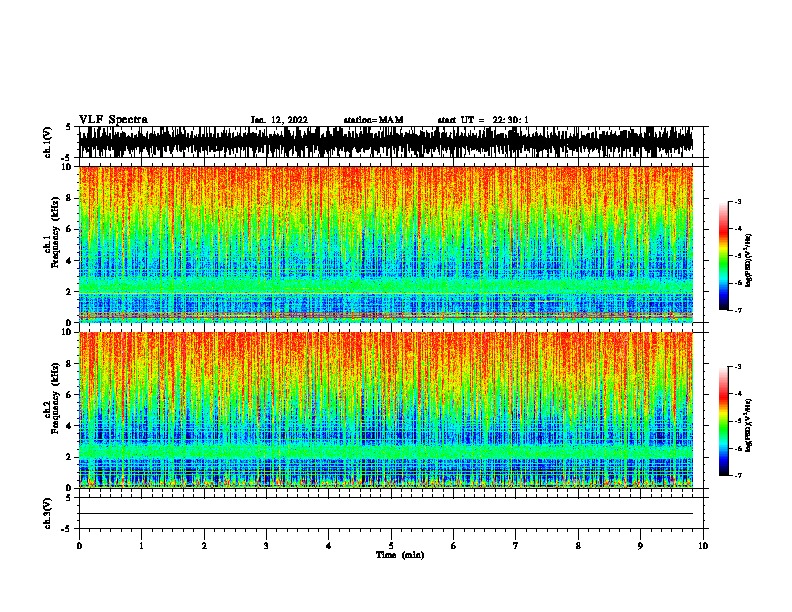Click the ch.1 'Frequency (kHz)' axis label
Screen dimensions: 792x612
[x=55, y=233]
